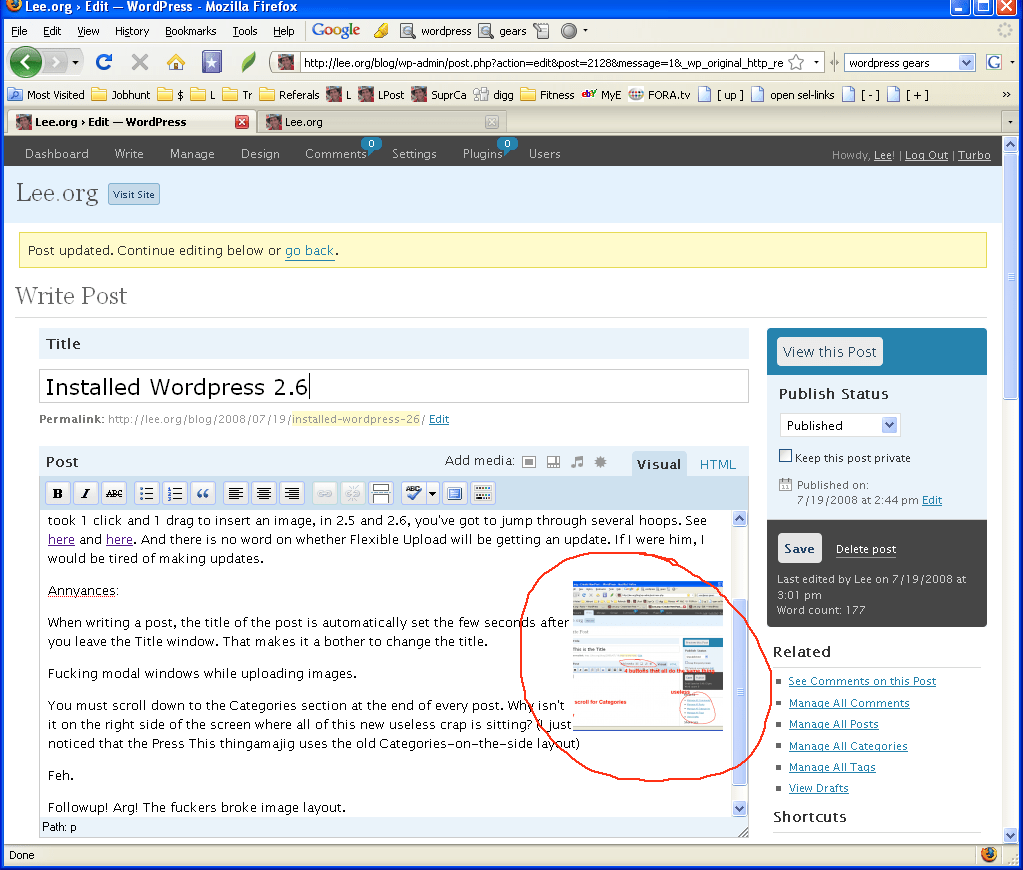
Task: Reload the page in Firefox
Action: [104, 63]
